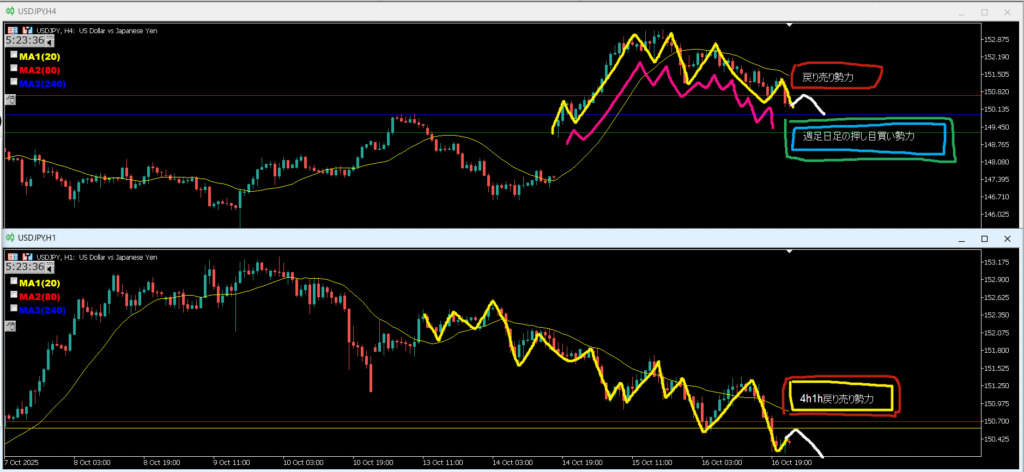Maximize the USDJPY,H1 chart window

click(x=984, y=238)
